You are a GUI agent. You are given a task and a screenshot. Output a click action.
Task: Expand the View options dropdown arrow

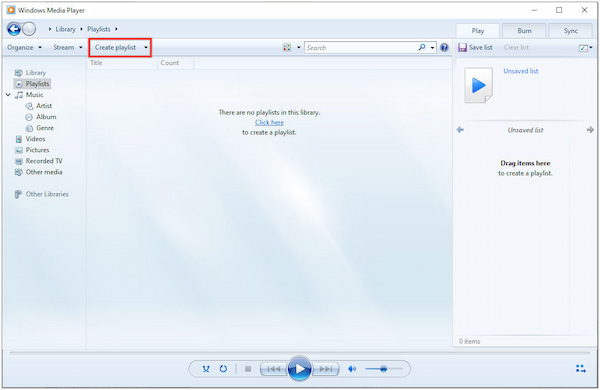[x=299, y=47]
